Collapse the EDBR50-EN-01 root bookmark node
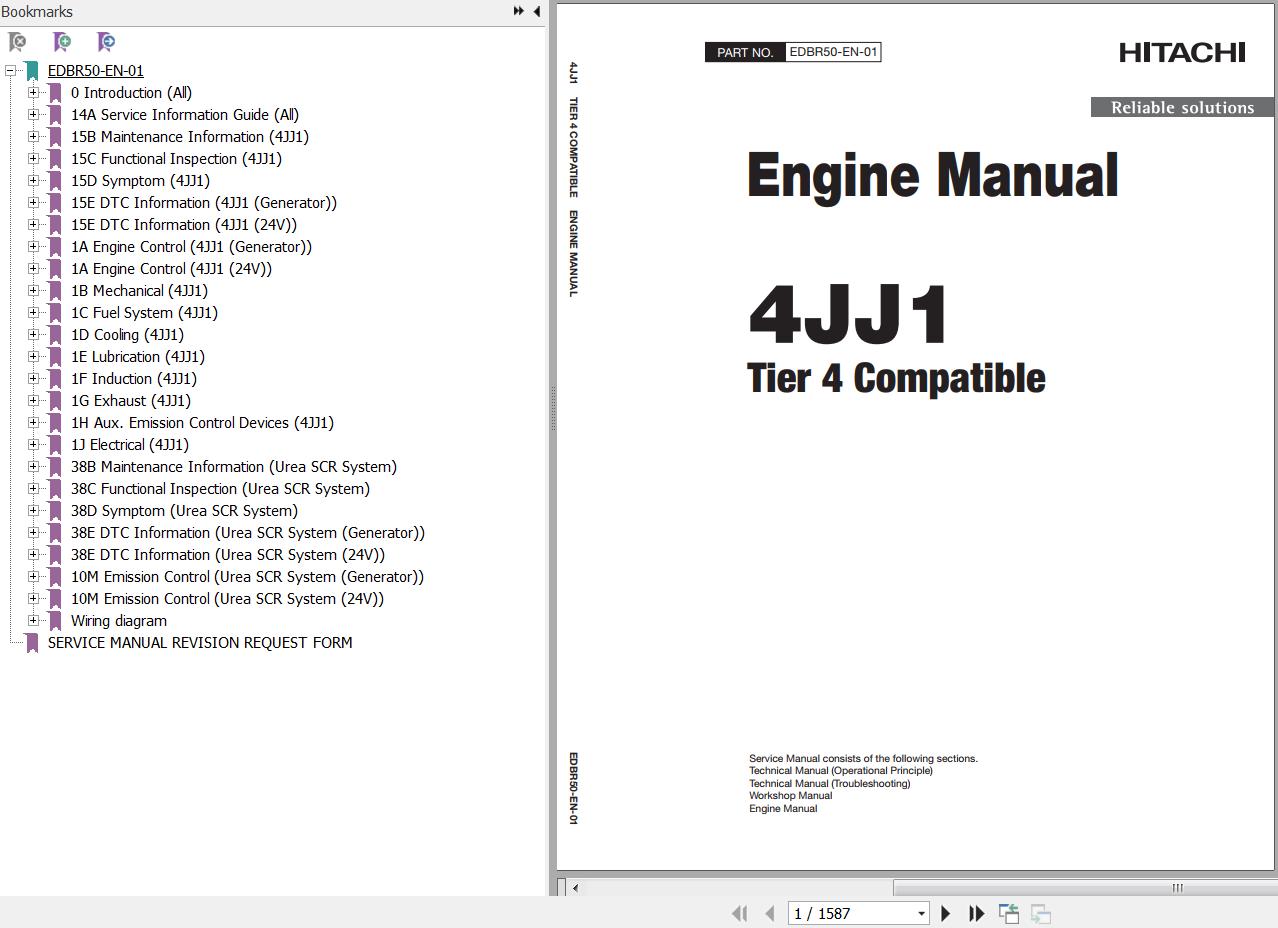This screenshot has height=928, width=1278. click(10, 71)
